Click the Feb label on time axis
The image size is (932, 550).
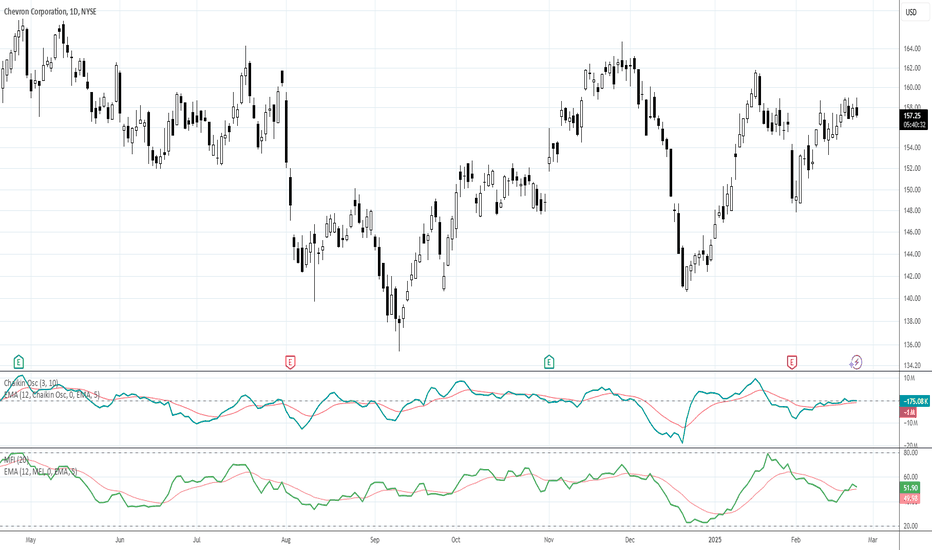pos(795,540)
